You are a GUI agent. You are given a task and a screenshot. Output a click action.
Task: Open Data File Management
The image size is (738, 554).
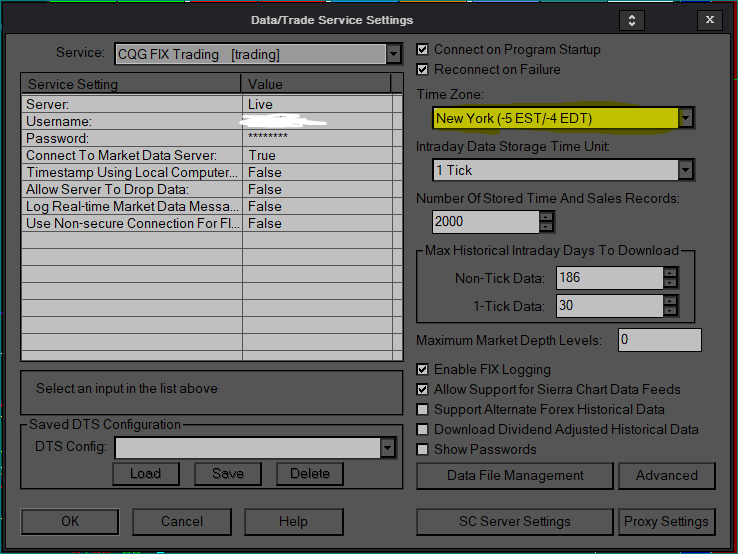(514, 475)
